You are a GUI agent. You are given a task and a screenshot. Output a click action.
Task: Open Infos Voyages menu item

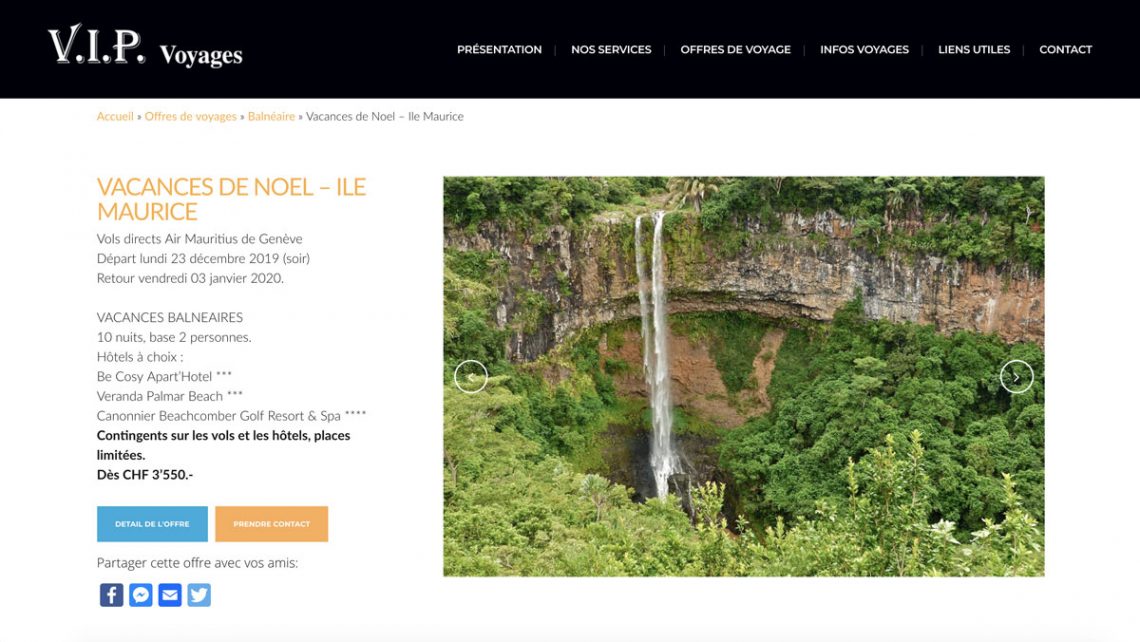tap(864, 49)
